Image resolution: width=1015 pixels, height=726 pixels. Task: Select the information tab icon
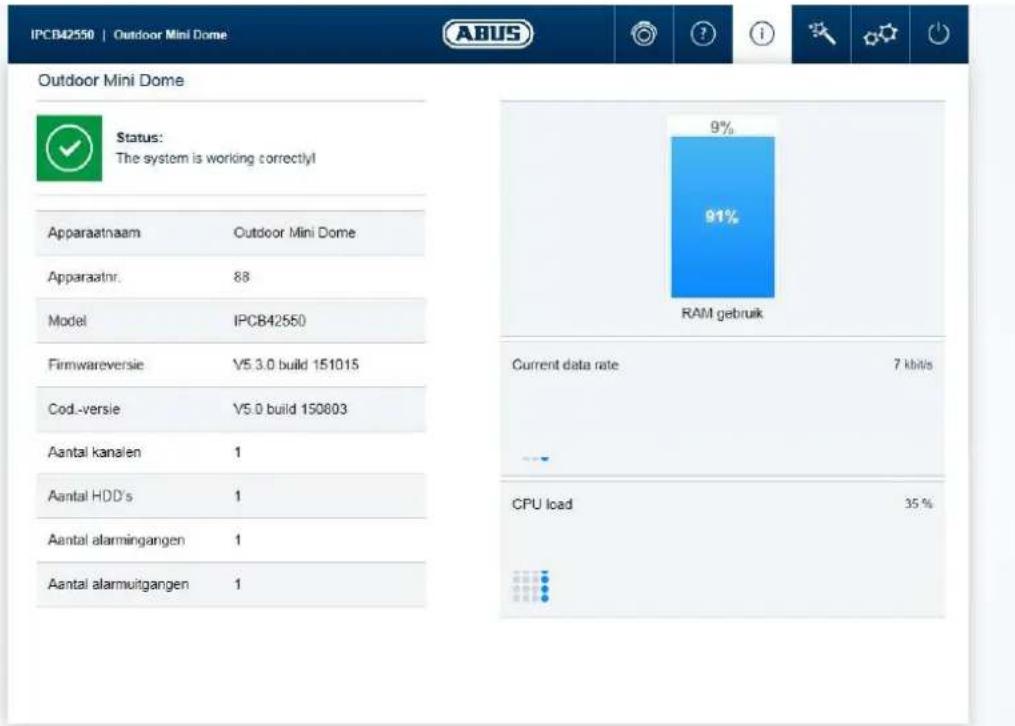click(762, 34)
